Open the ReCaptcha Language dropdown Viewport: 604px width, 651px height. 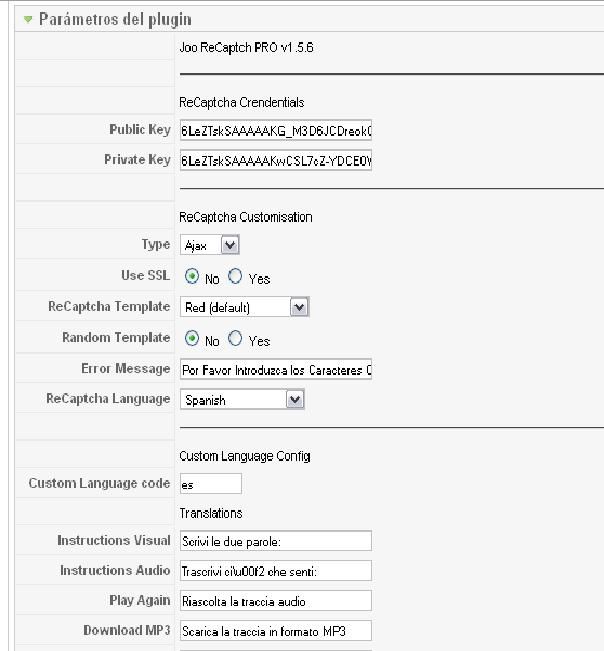pyautogui.click(x=242, y=399)
